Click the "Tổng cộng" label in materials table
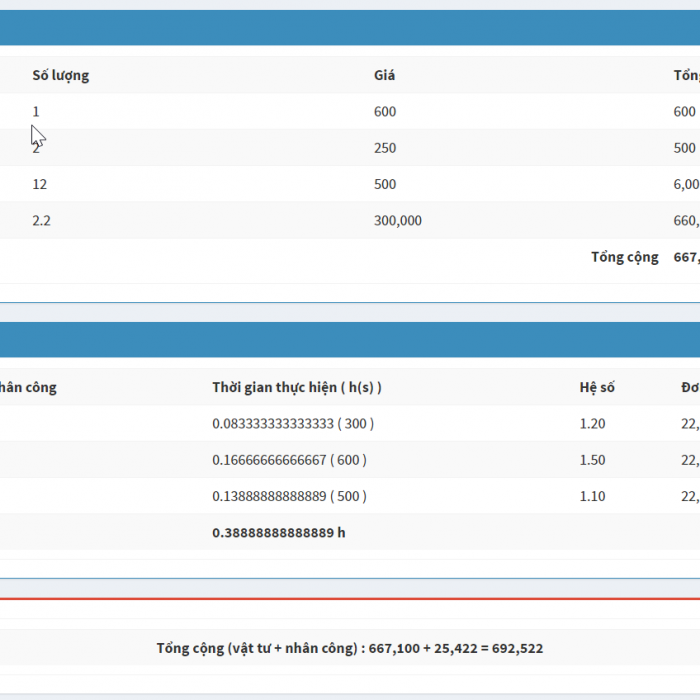Screen dimensions: 700x700 tap(624, 257)
